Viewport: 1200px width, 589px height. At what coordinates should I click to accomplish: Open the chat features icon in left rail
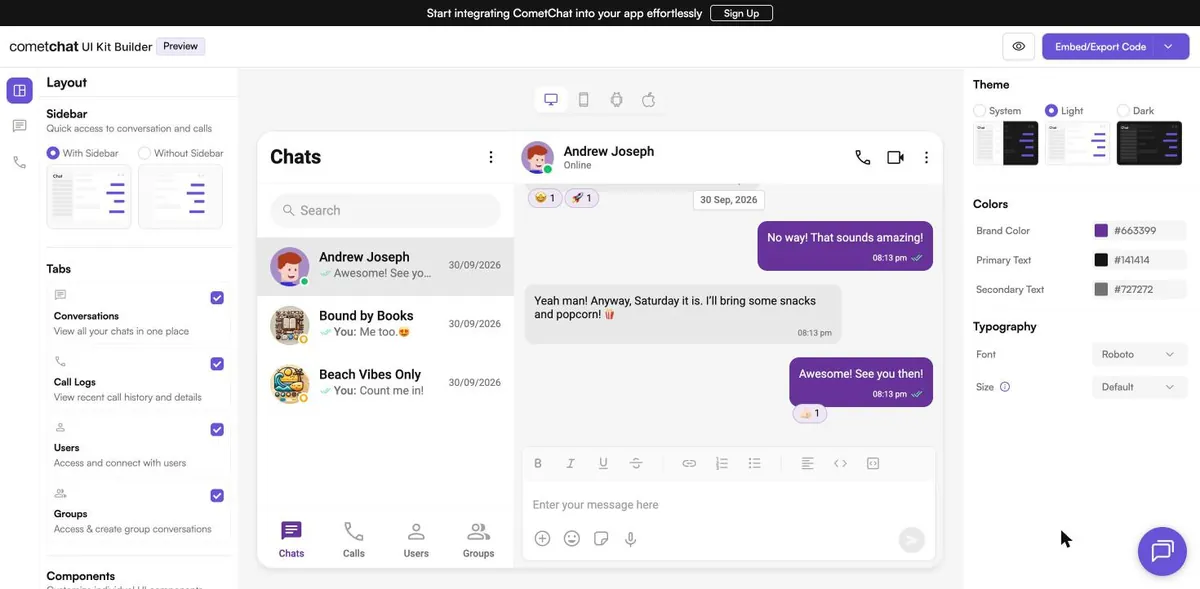click(19, 126)
